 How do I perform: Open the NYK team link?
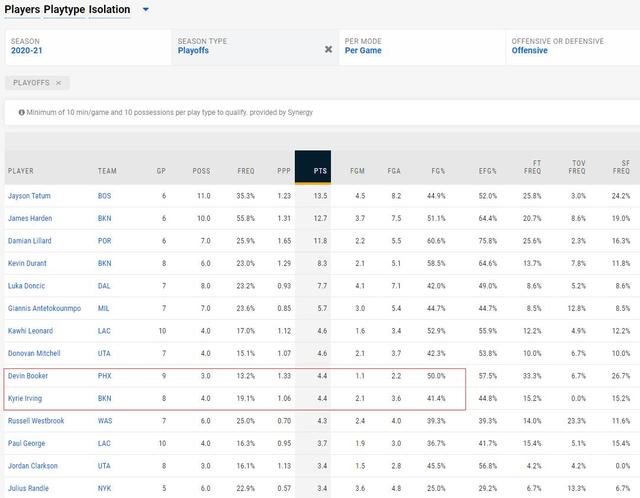coord(105,489)
